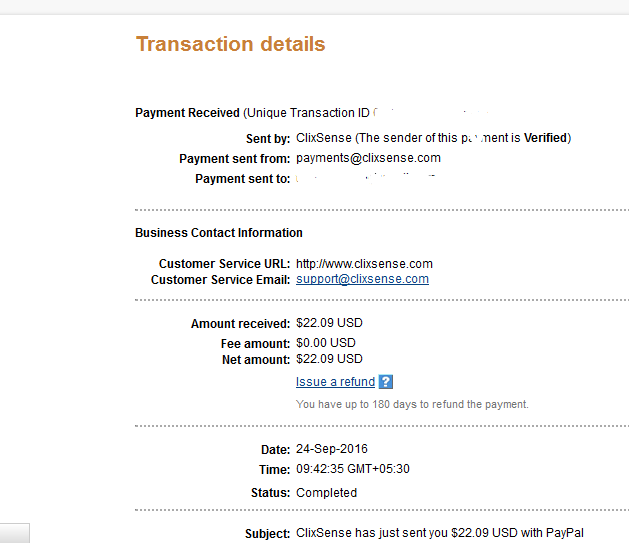Click the Payment Received label
The width and height of the screenshot is (629, 543).
coord(187,113)
